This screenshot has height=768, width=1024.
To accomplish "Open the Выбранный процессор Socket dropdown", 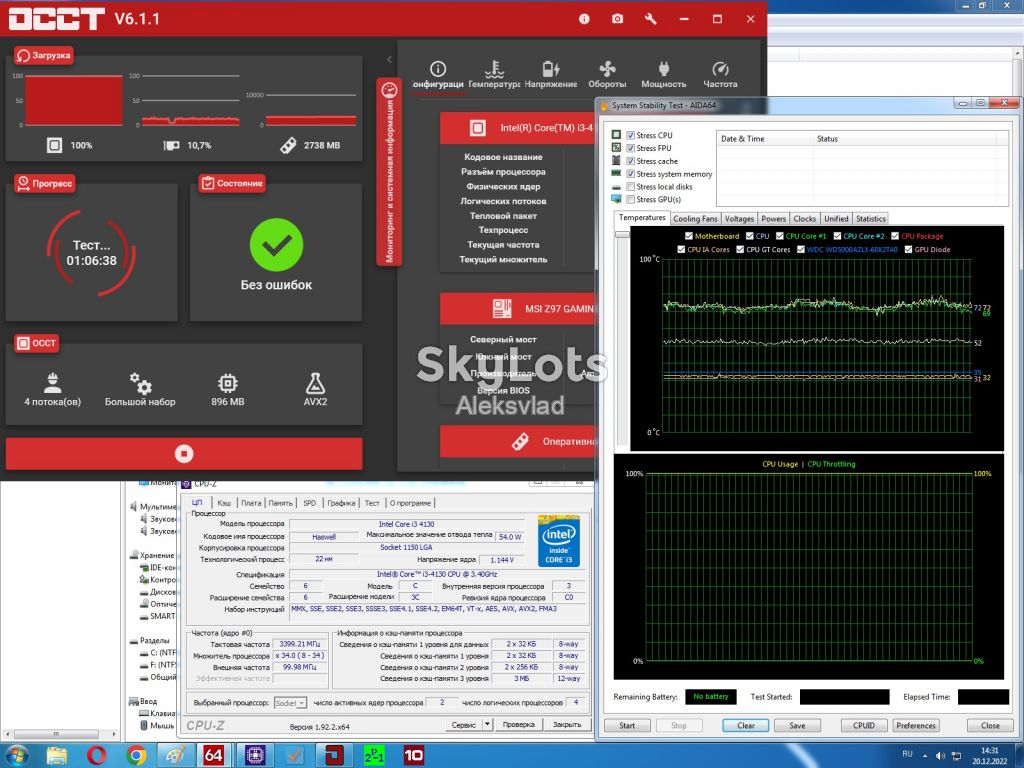I will click(290, 703).
